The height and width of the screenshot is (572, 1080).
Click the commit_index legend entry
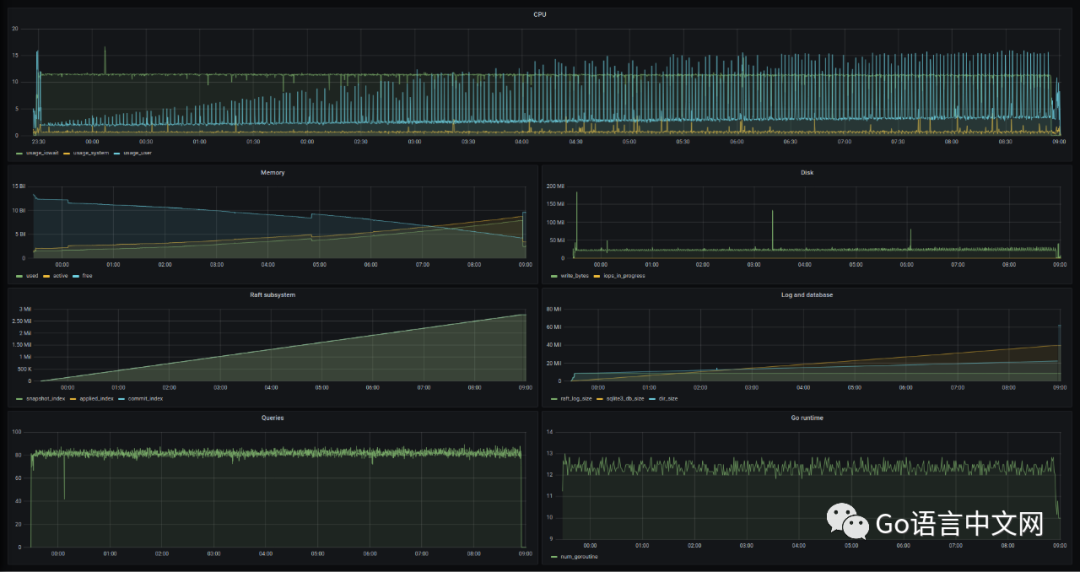point(143,398)
